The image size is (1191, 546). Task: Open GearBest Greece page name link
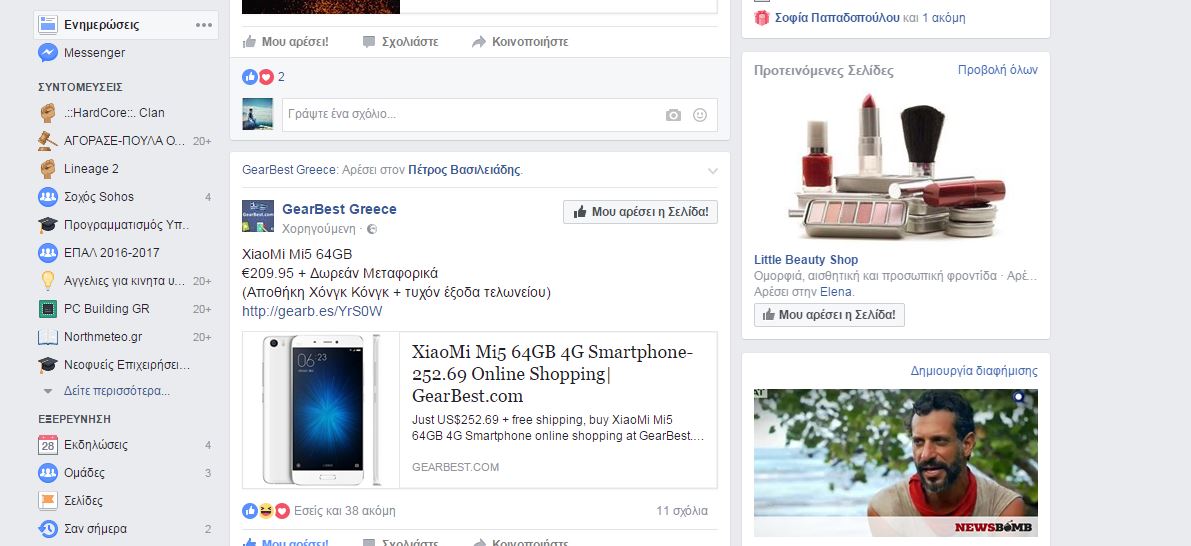[x=340, y=209]
